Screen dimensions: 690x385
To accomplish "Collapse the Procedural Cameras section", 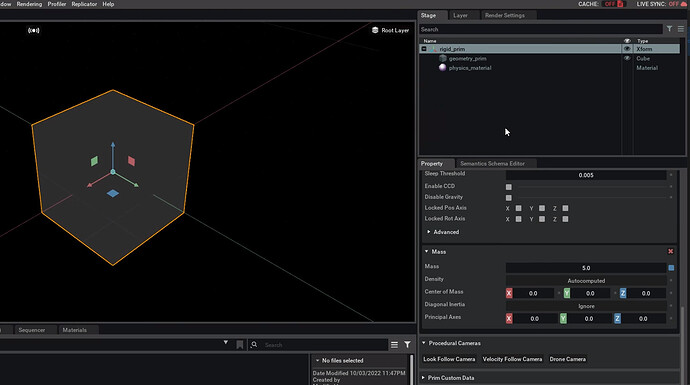I will click(424, 343).
